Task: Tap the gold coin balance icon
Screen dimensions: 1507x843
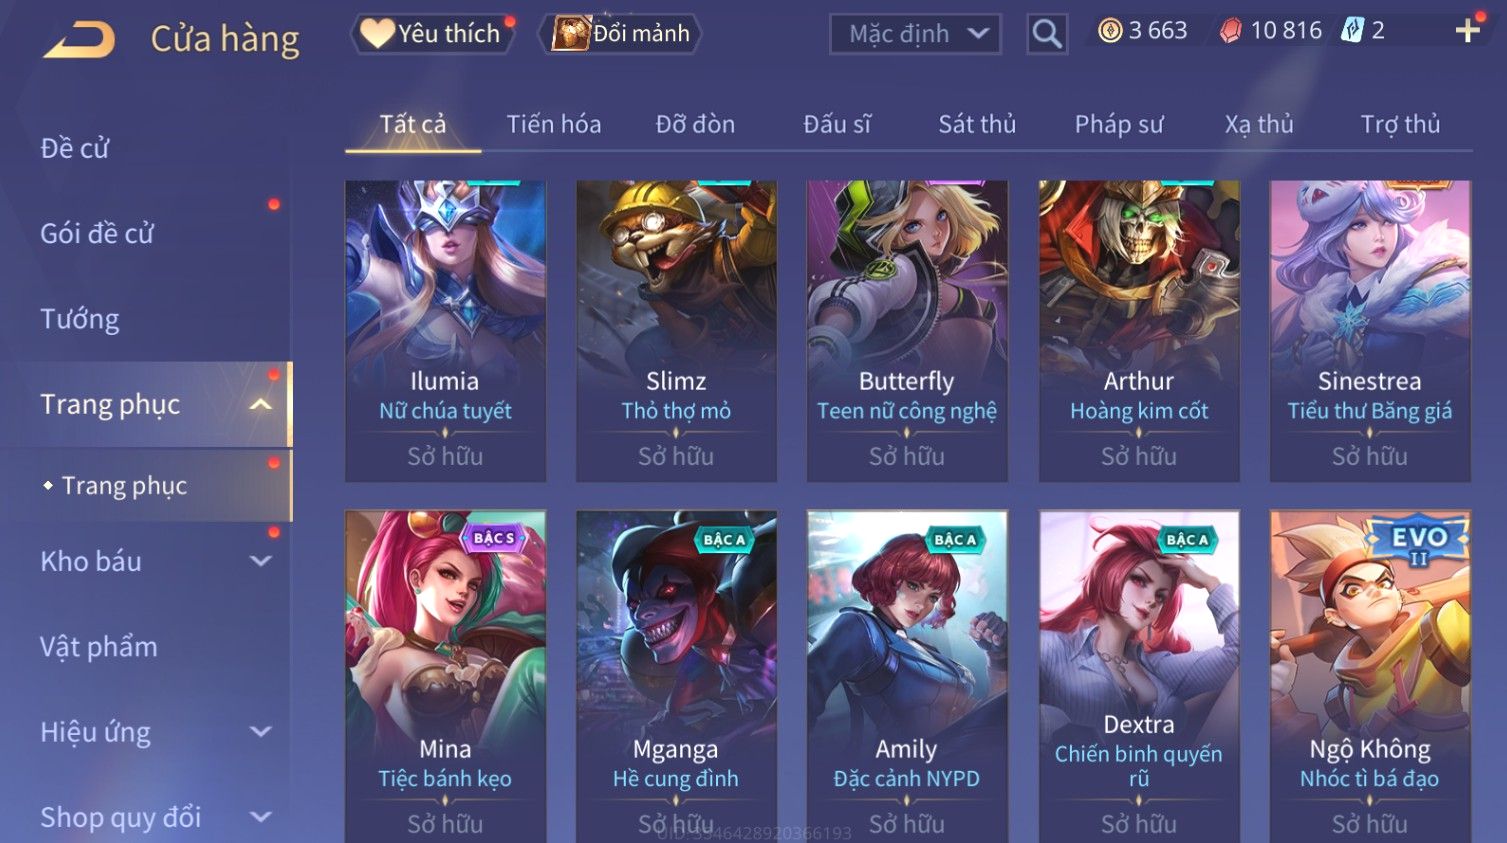Action: (x=1110, y=31)
